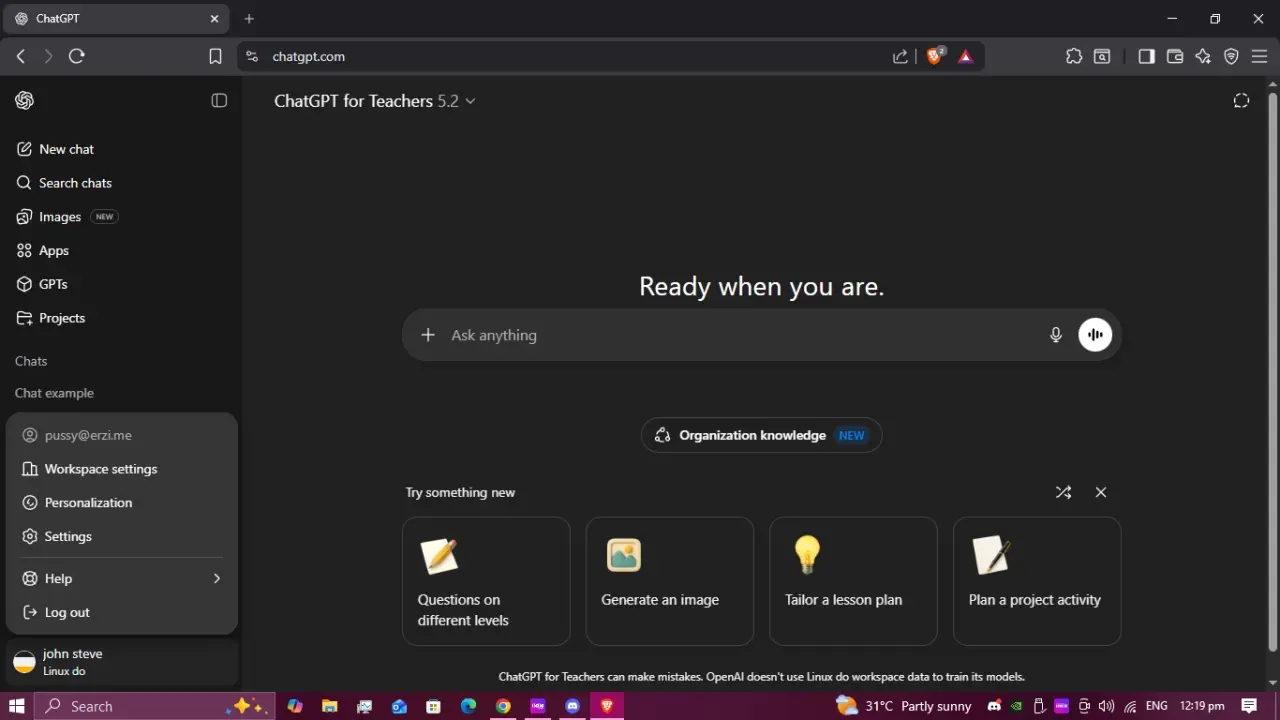Start a New chat
Screen dimensions: 1280x720
tap(120, 149)
